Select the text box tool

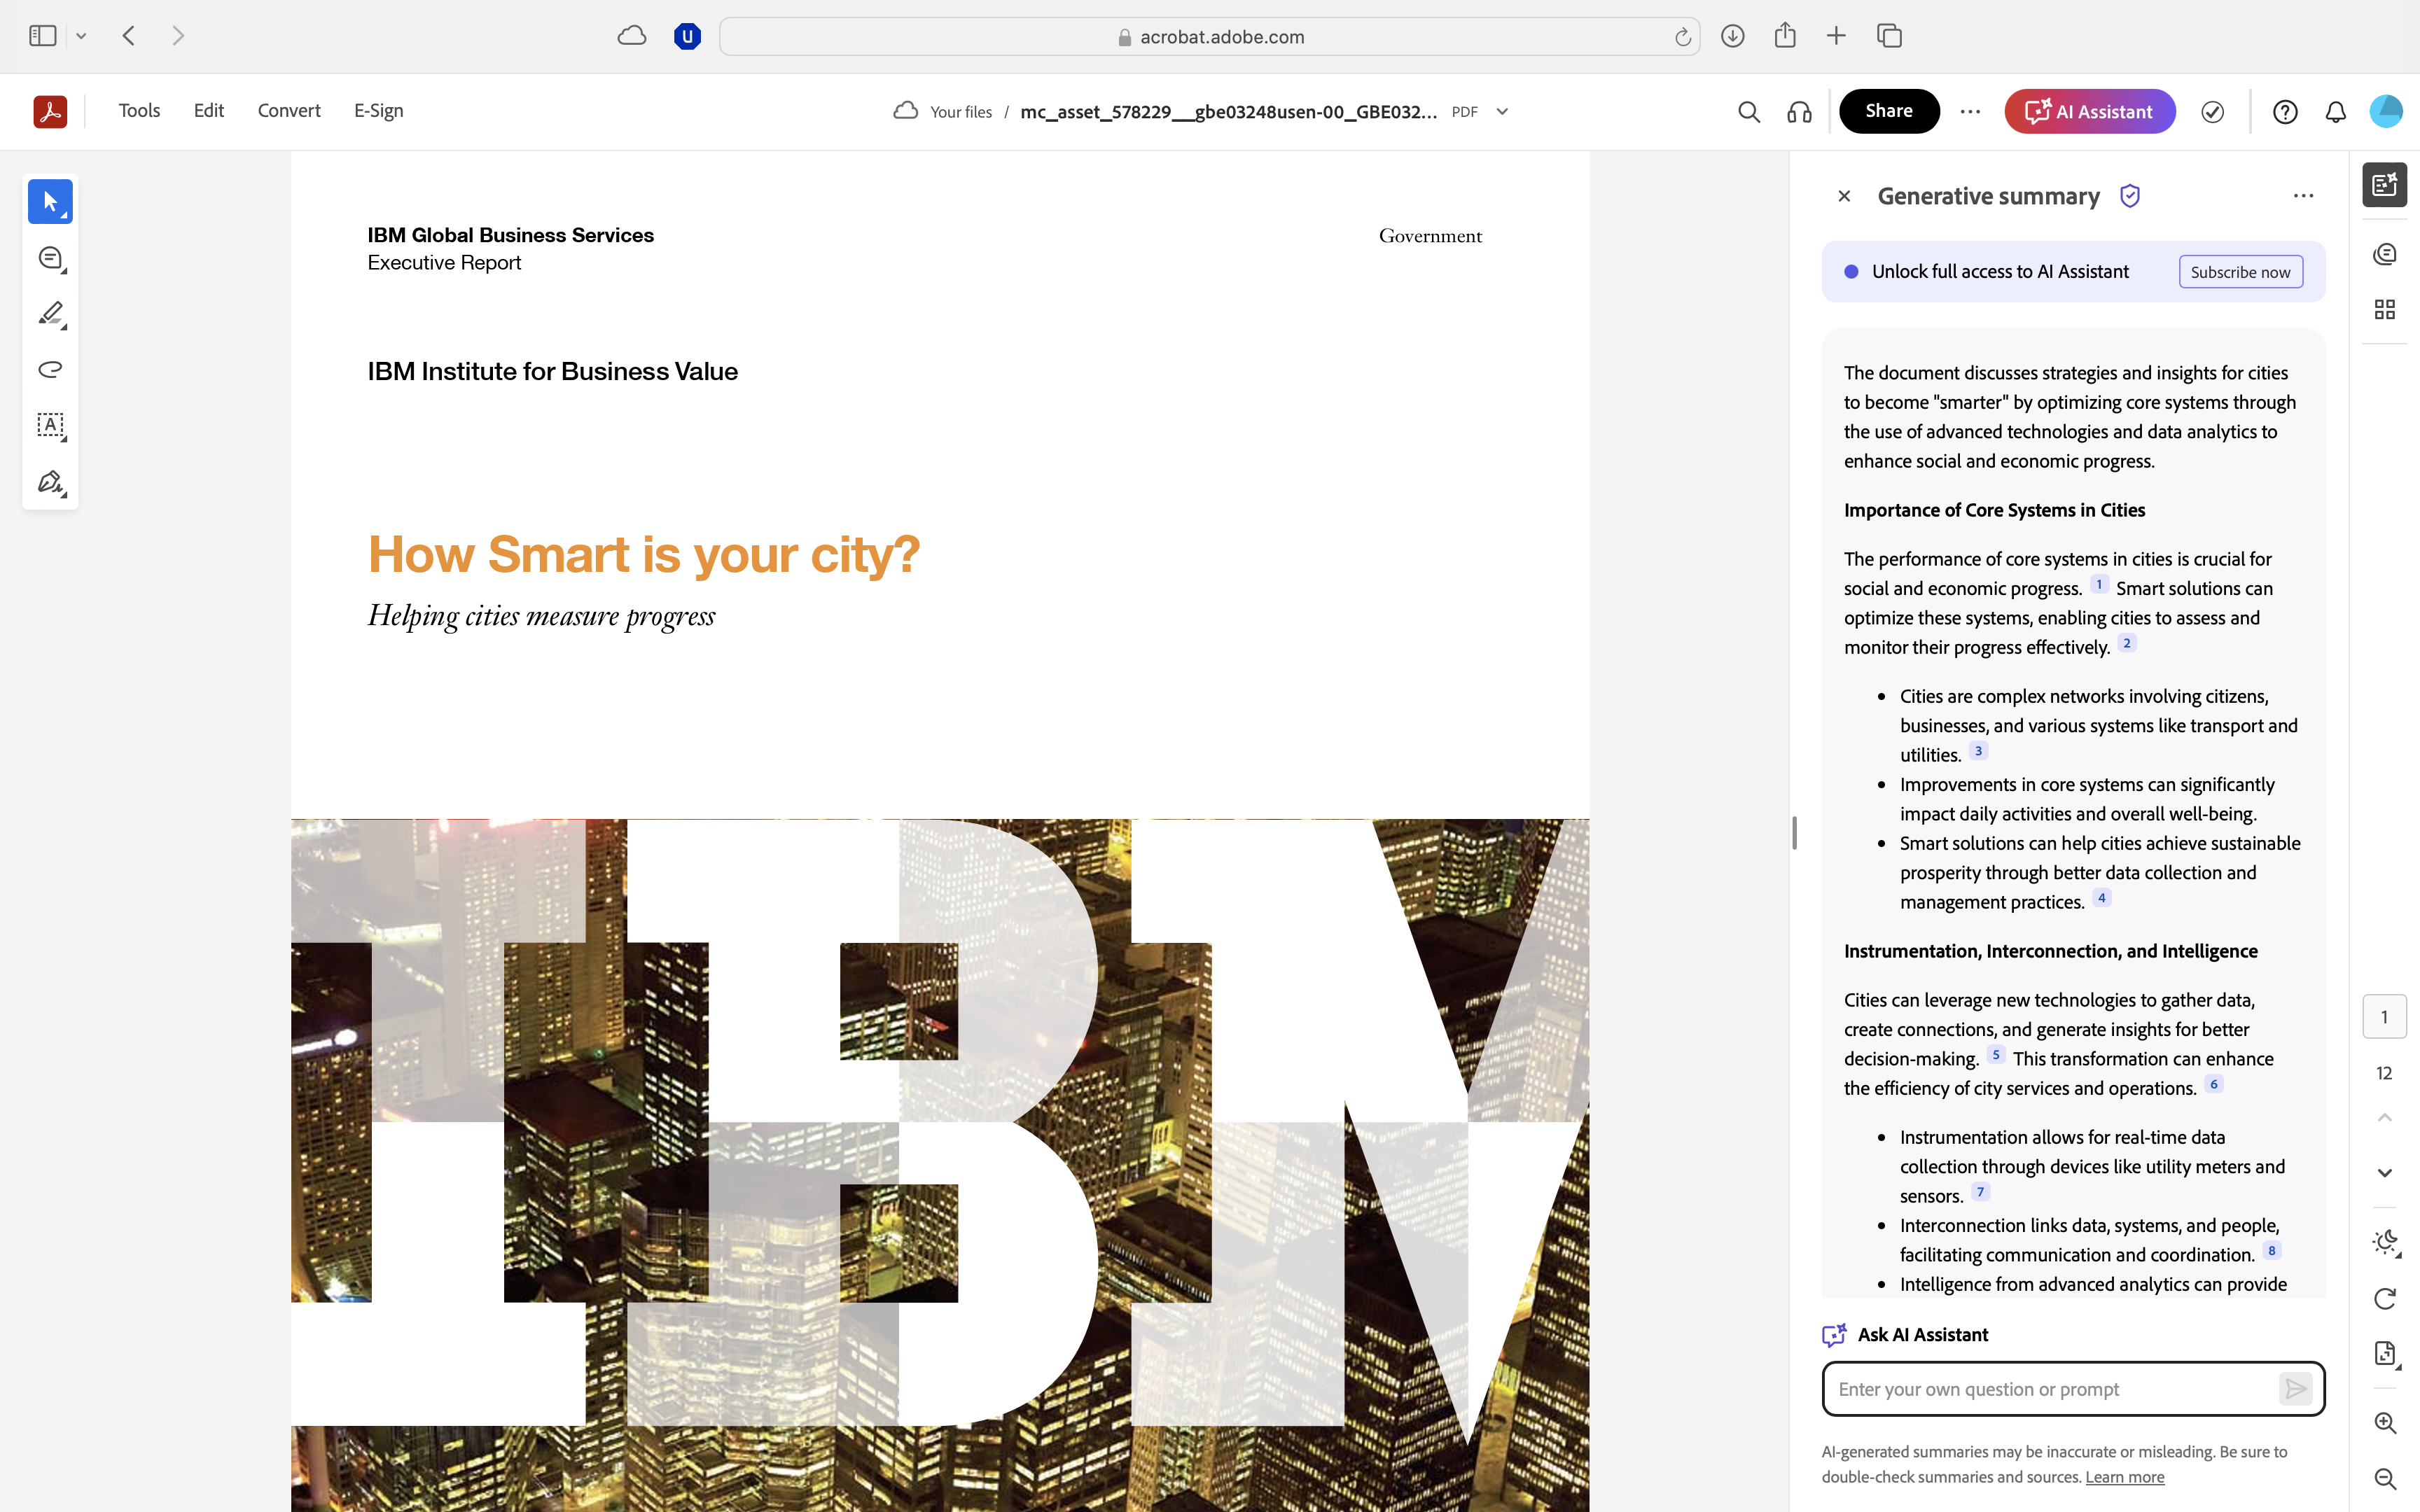50,425
